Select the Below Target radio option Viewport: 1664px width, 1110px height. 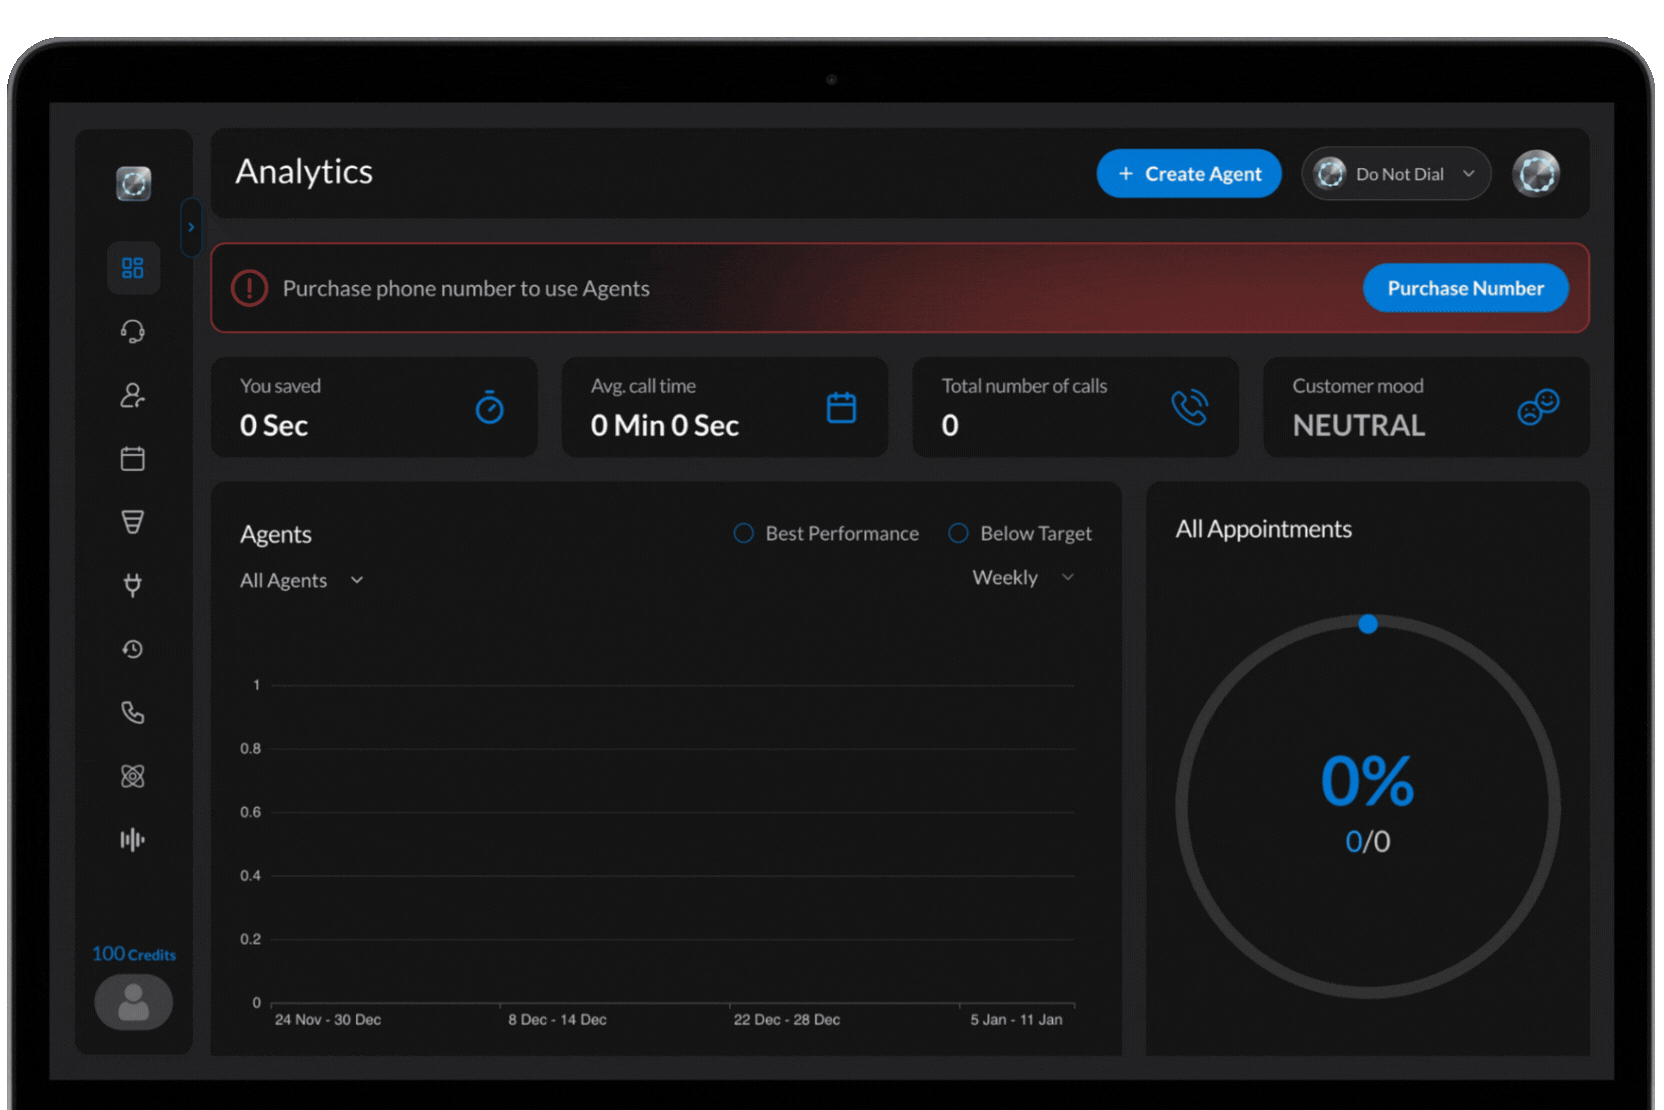click(958, 534)
